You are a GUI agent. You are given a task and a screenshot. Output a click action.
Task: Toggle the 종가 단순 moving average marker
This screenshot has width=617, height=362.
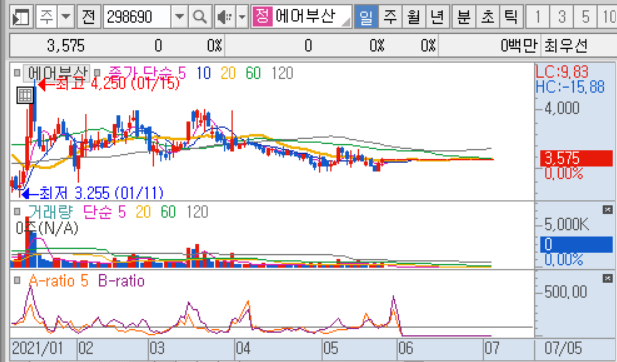pyautogui.click(x=97, y=73)
